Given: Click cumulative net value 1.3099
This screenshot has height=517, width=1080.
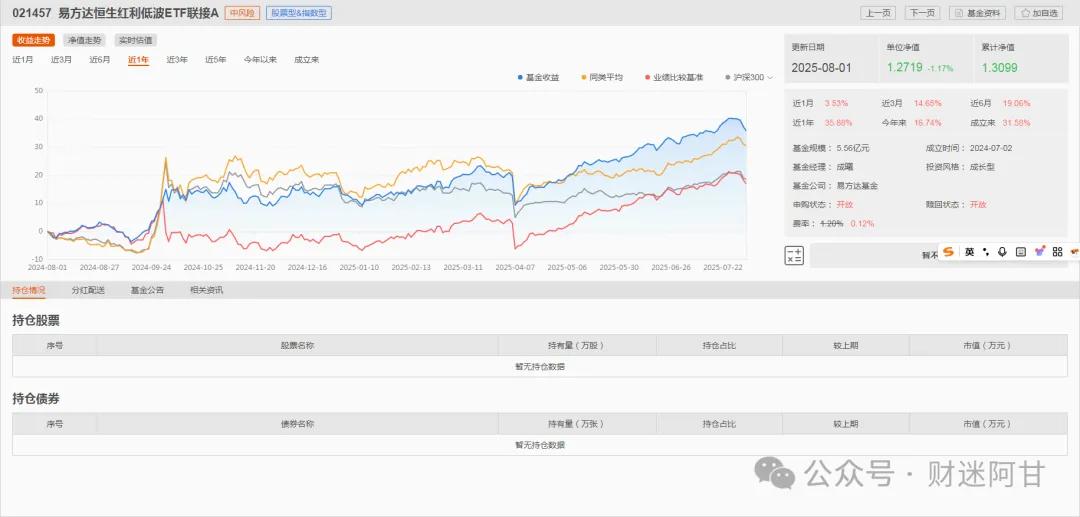Looking at the screenshot, I should coord(999,67).
